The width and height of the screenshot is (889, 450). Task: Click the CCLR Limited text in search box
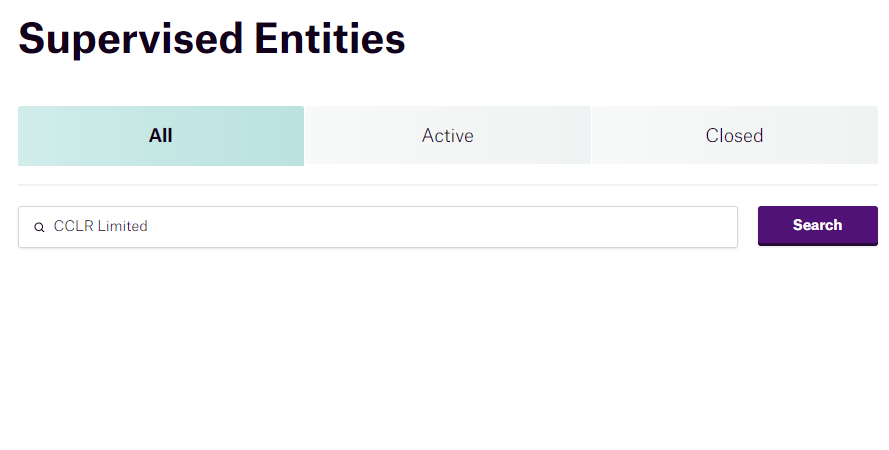[x=100, y=226]
